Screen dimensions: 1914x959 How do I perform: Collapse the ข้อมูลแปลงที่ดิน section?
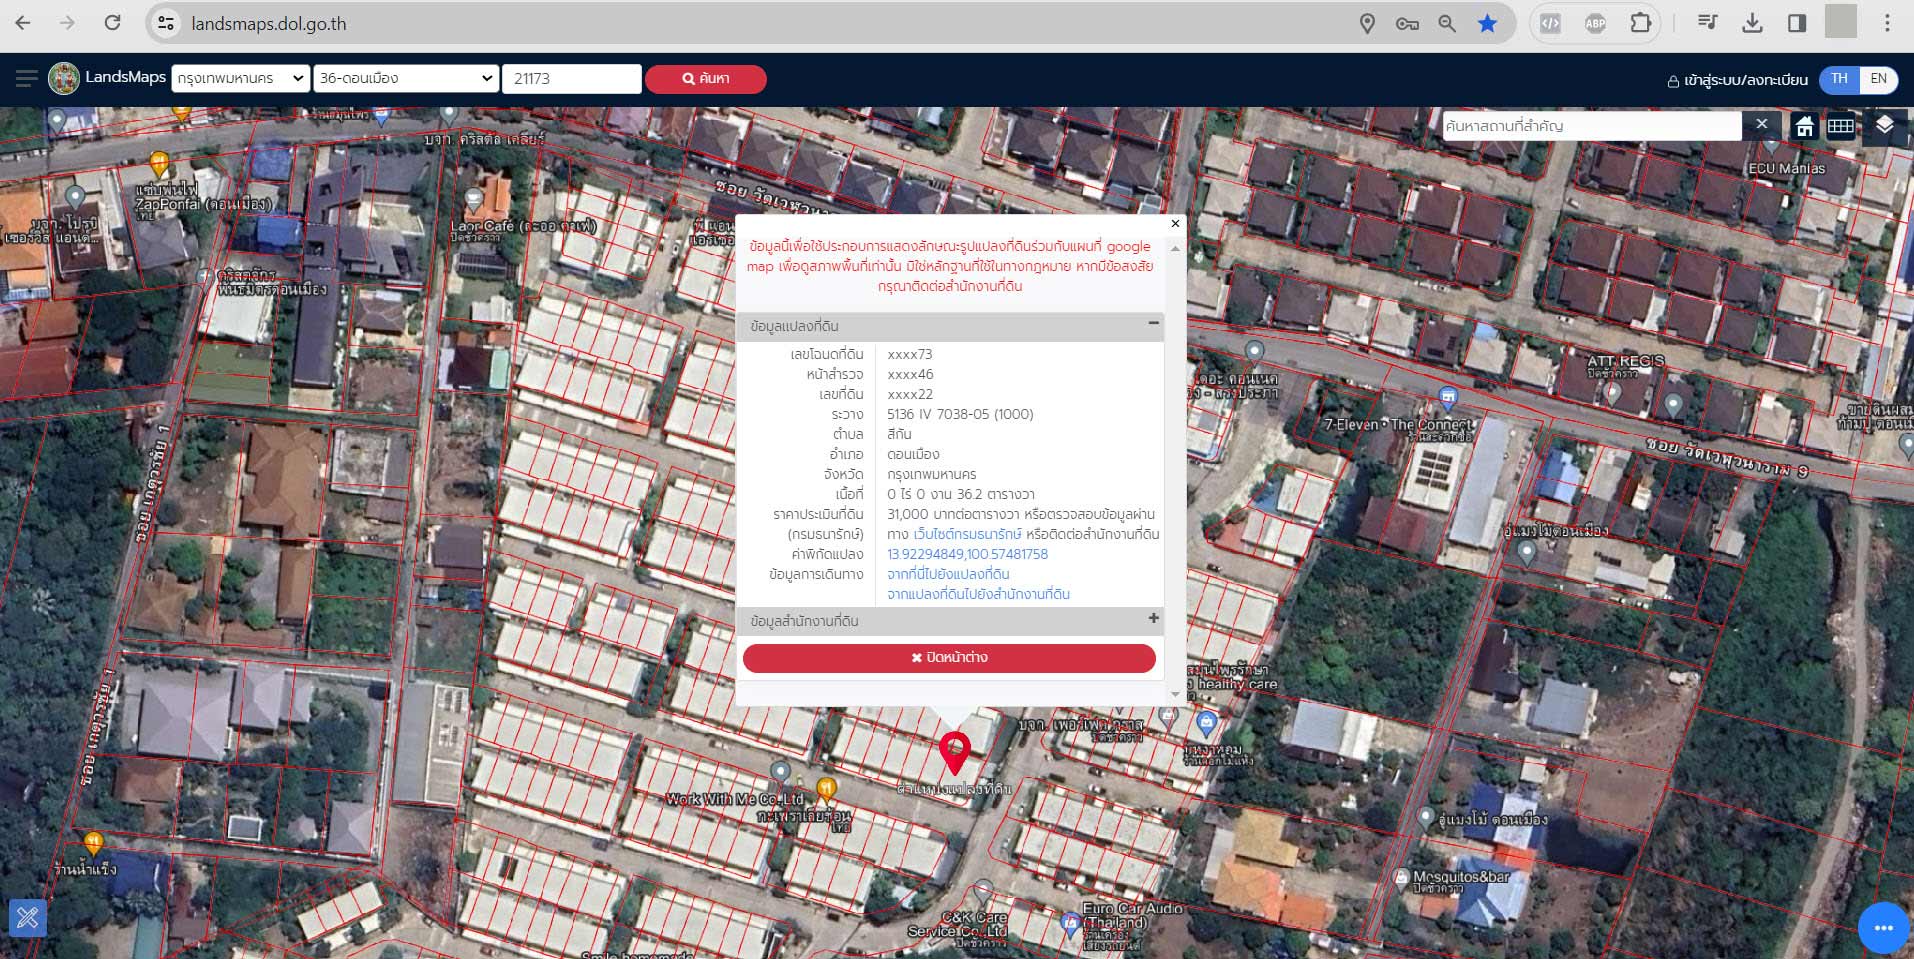click(x=1153, y=324)
